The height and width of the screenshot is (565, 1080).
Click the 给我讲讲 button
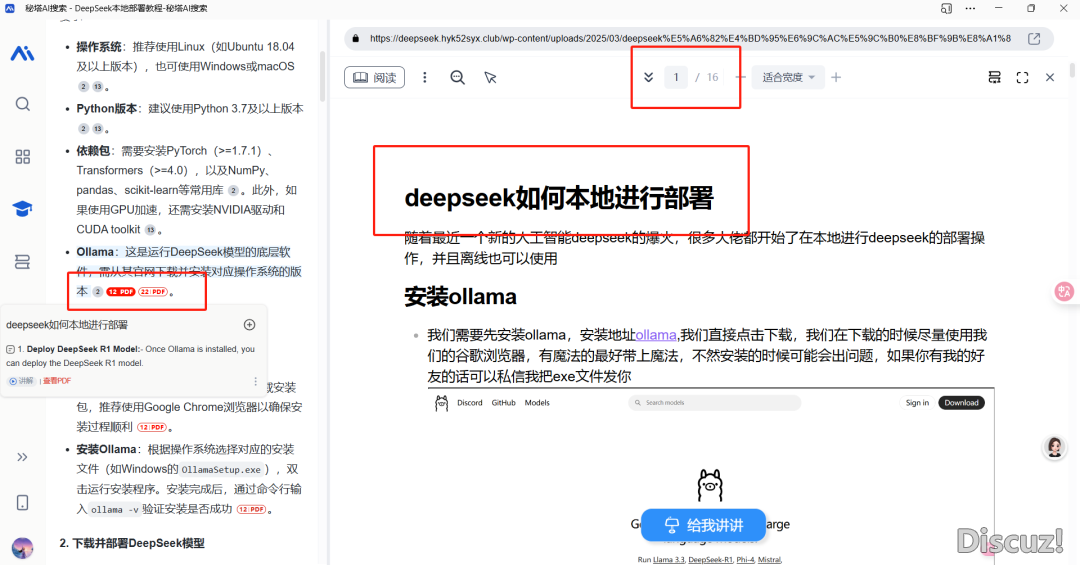click(x=703, y=525)
